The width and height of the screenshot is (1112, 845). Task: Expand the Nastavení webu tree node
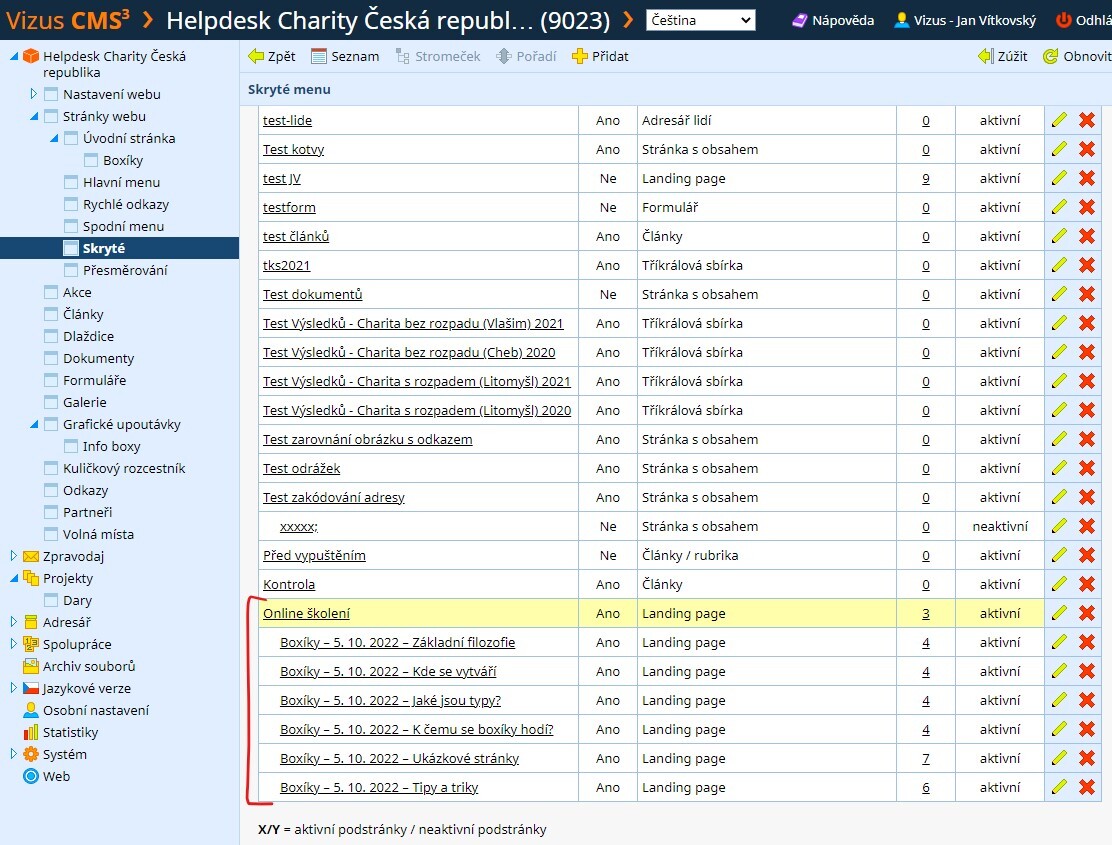pyautogui.click(x=33, y=94)
